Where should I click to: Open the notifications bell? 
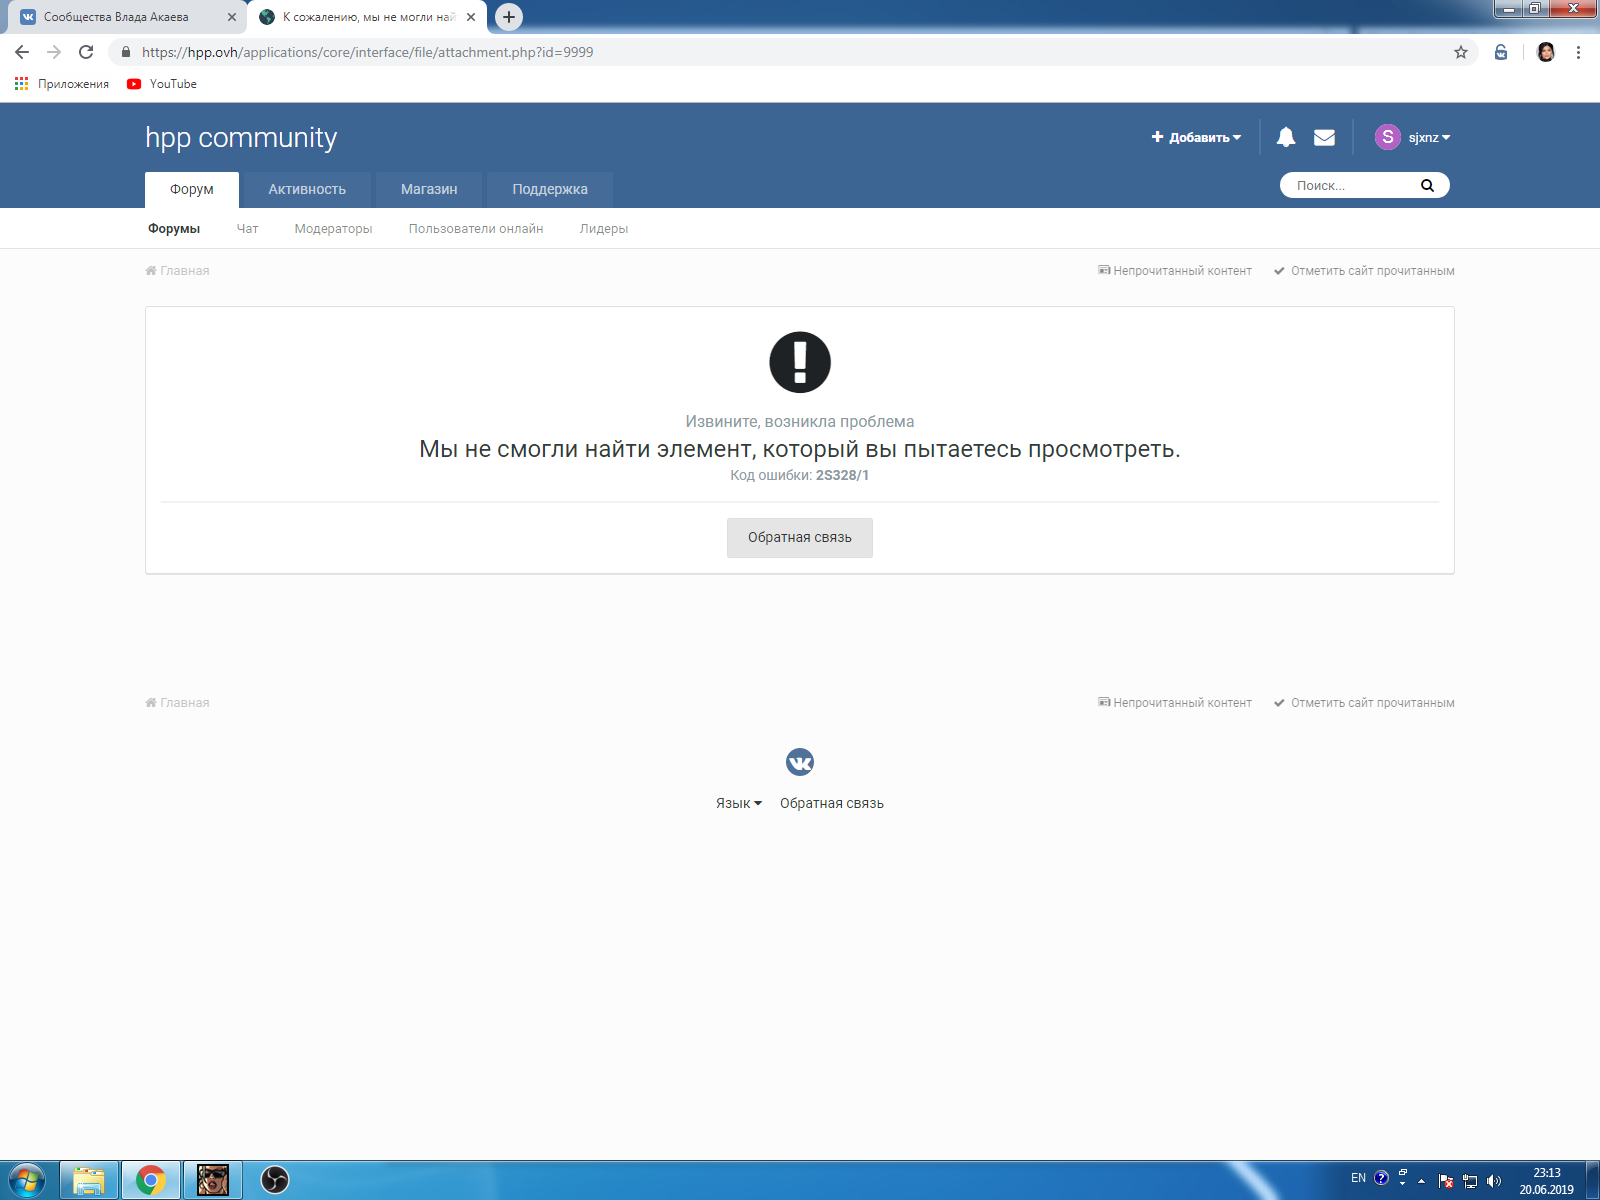tap(1286, 137)
